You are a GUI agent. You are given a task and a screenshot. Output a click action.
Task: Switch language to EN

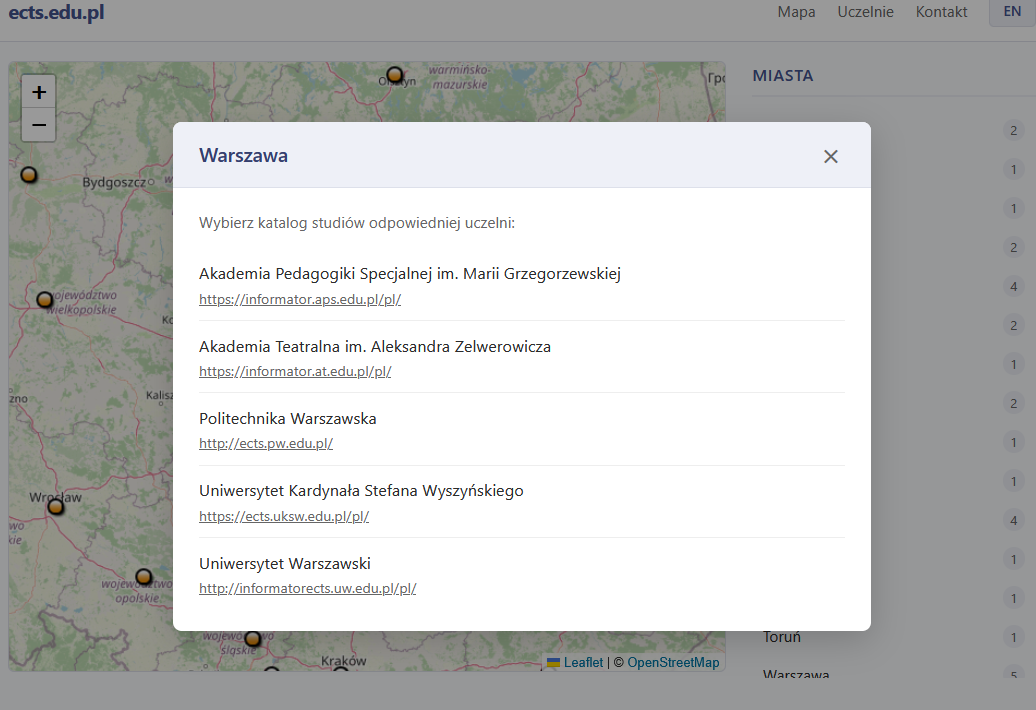coord(1013,13)
